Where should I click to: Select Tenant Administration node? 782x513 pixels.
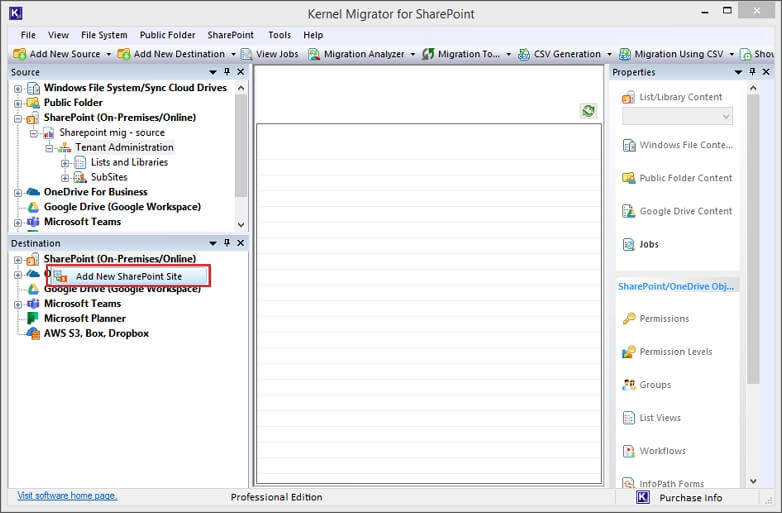(x=124, y=148)
